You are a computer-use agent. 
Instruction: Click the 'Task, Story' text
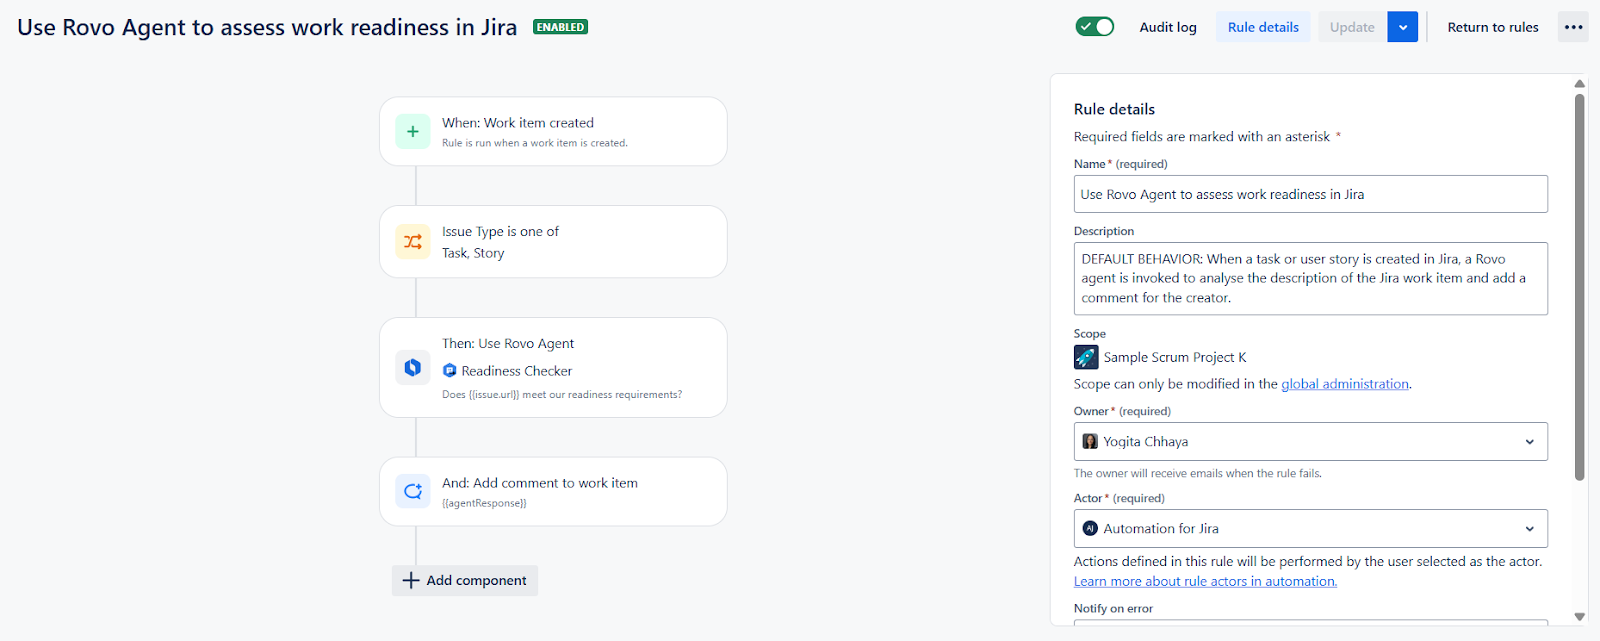coord(473,253)
